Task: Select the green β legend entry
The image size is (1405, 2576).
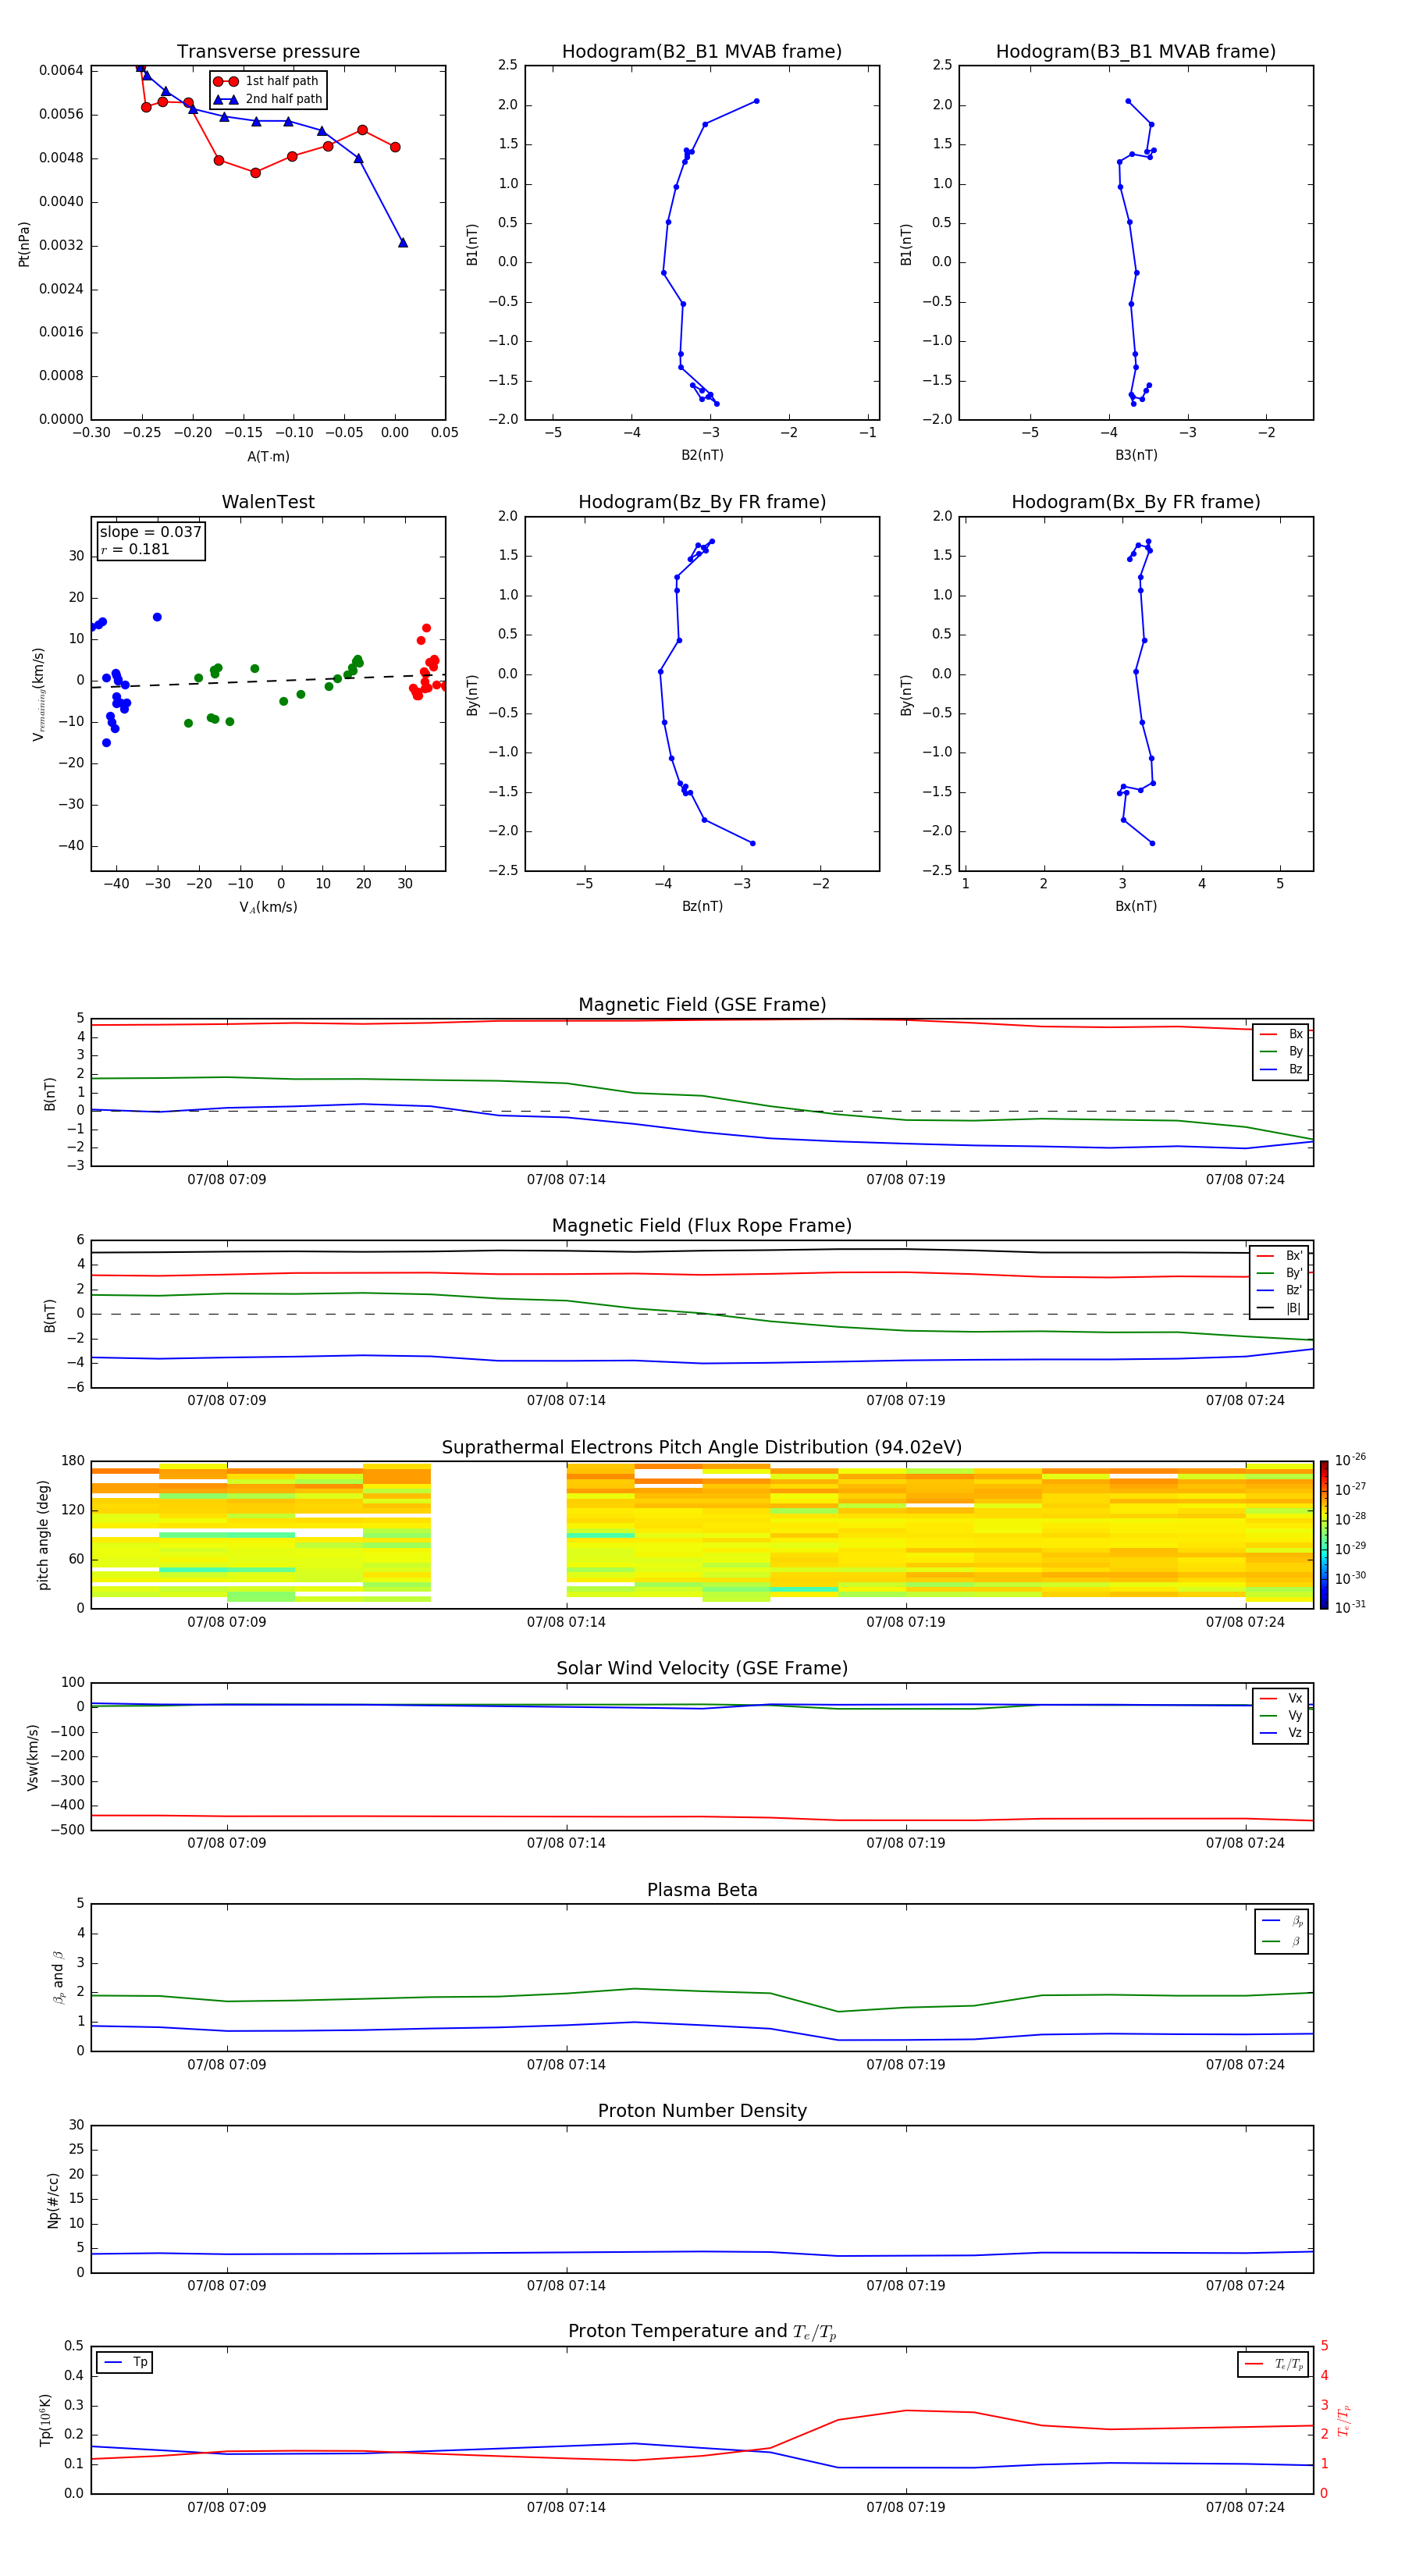Action: click(x=1283, y=1941)
